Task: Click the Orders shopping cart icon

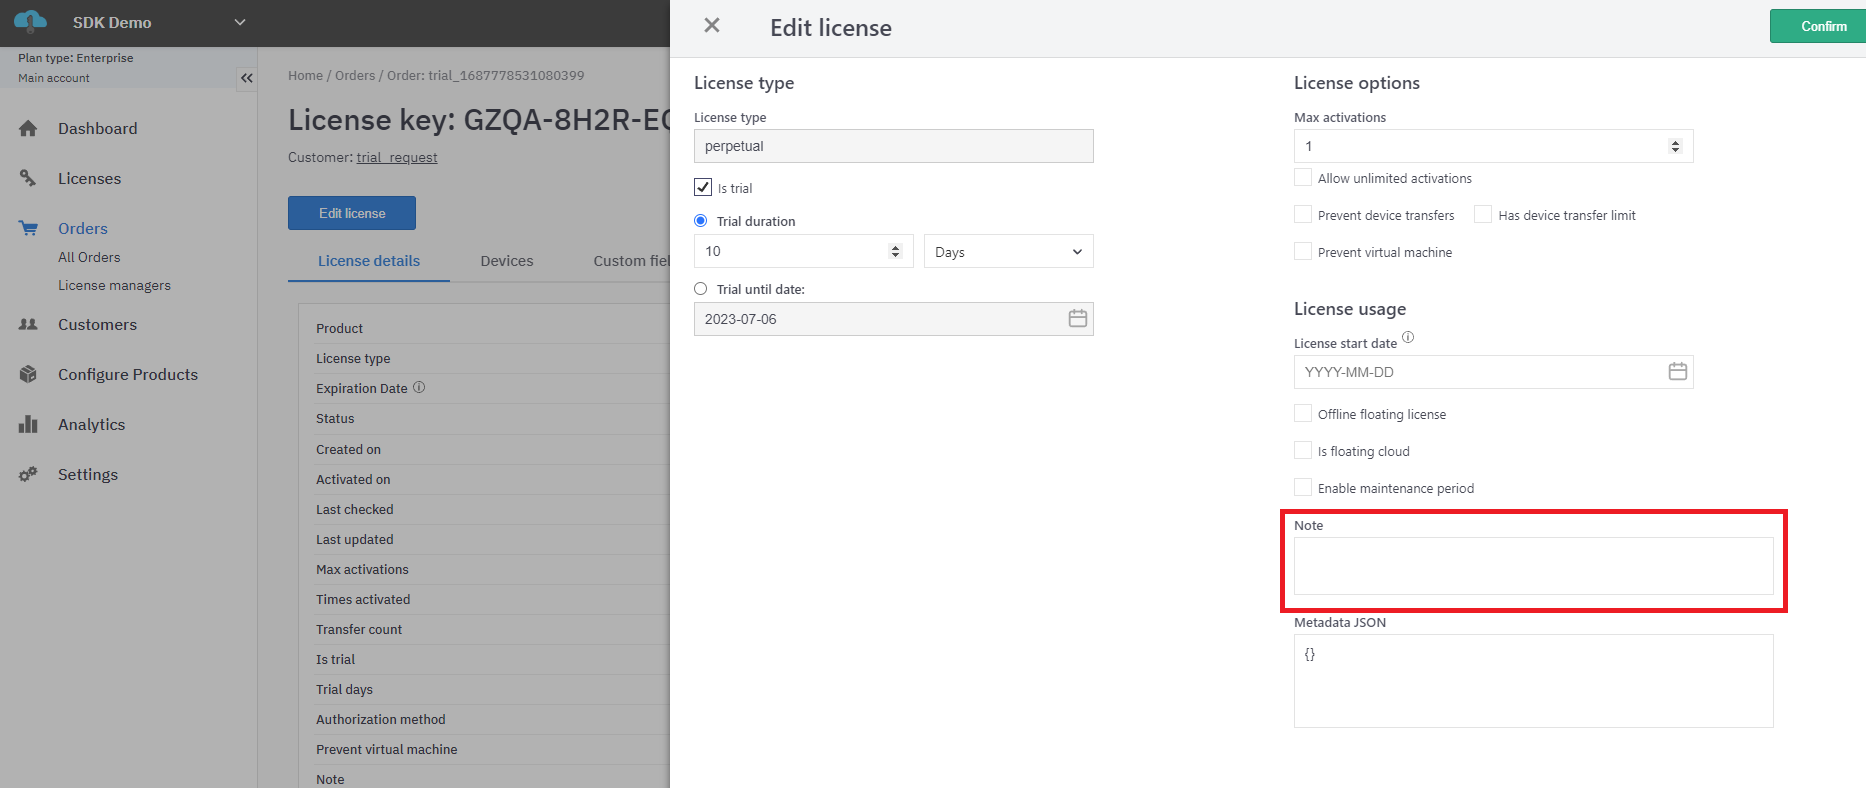Action: 28,228
